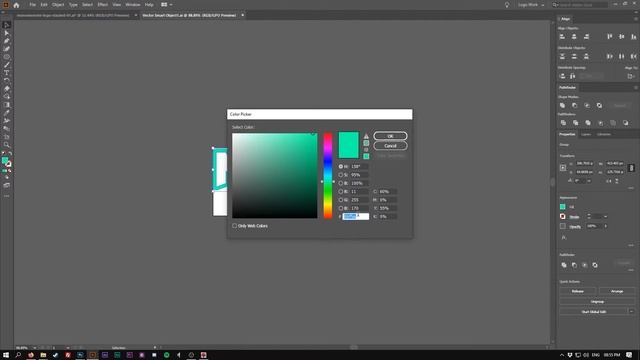Click the hex color input field
The width and height of the screenshot is (640, 360).
[x=356, y=217]
